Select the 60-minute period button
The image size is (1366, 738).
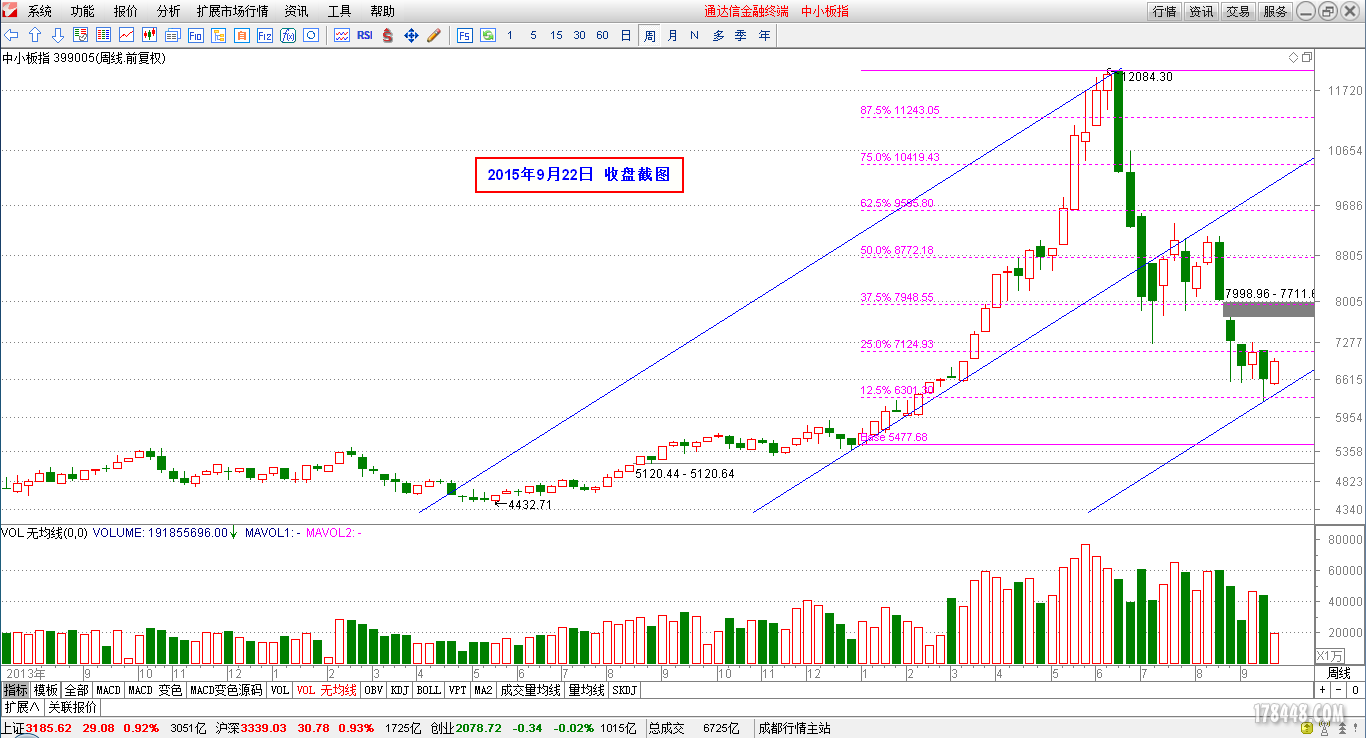[x=602, y=35]
